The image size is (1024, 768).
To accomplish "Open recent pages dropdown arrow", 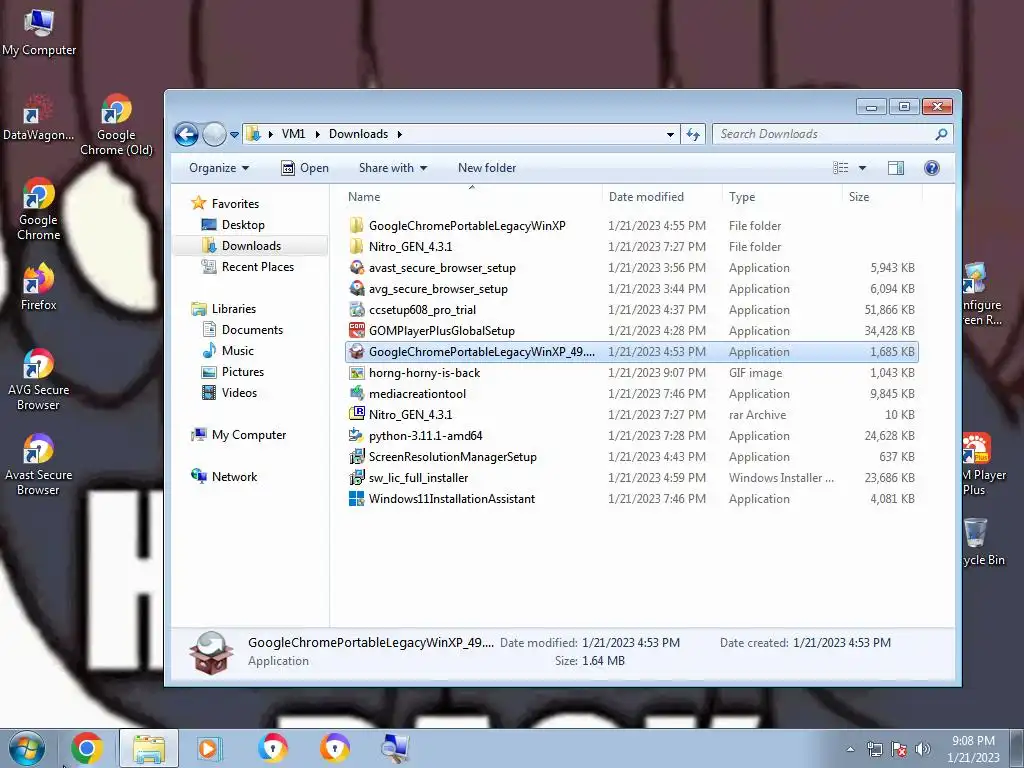I will (234, 135).
